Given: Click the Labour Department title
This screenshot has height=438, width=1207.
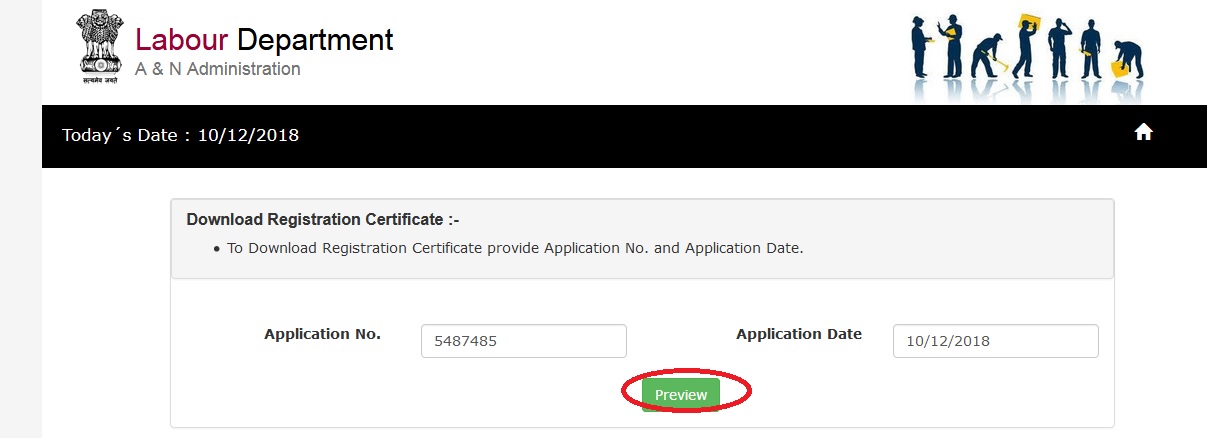Looking at the screenshot, I should tap(264, 40).
